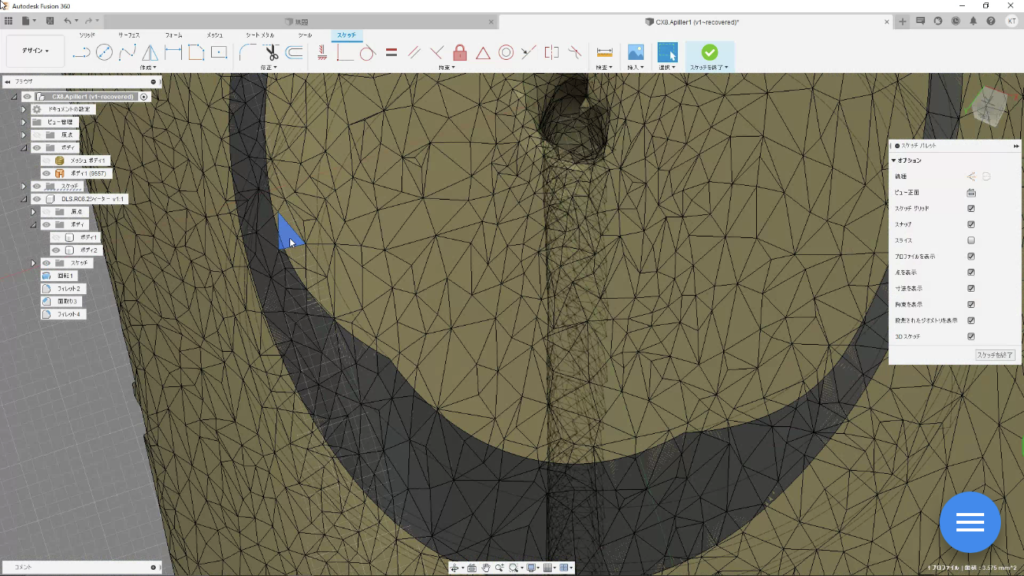Enable the スライス checkbox
1024x576 pixels.
(x=971, y=240)
